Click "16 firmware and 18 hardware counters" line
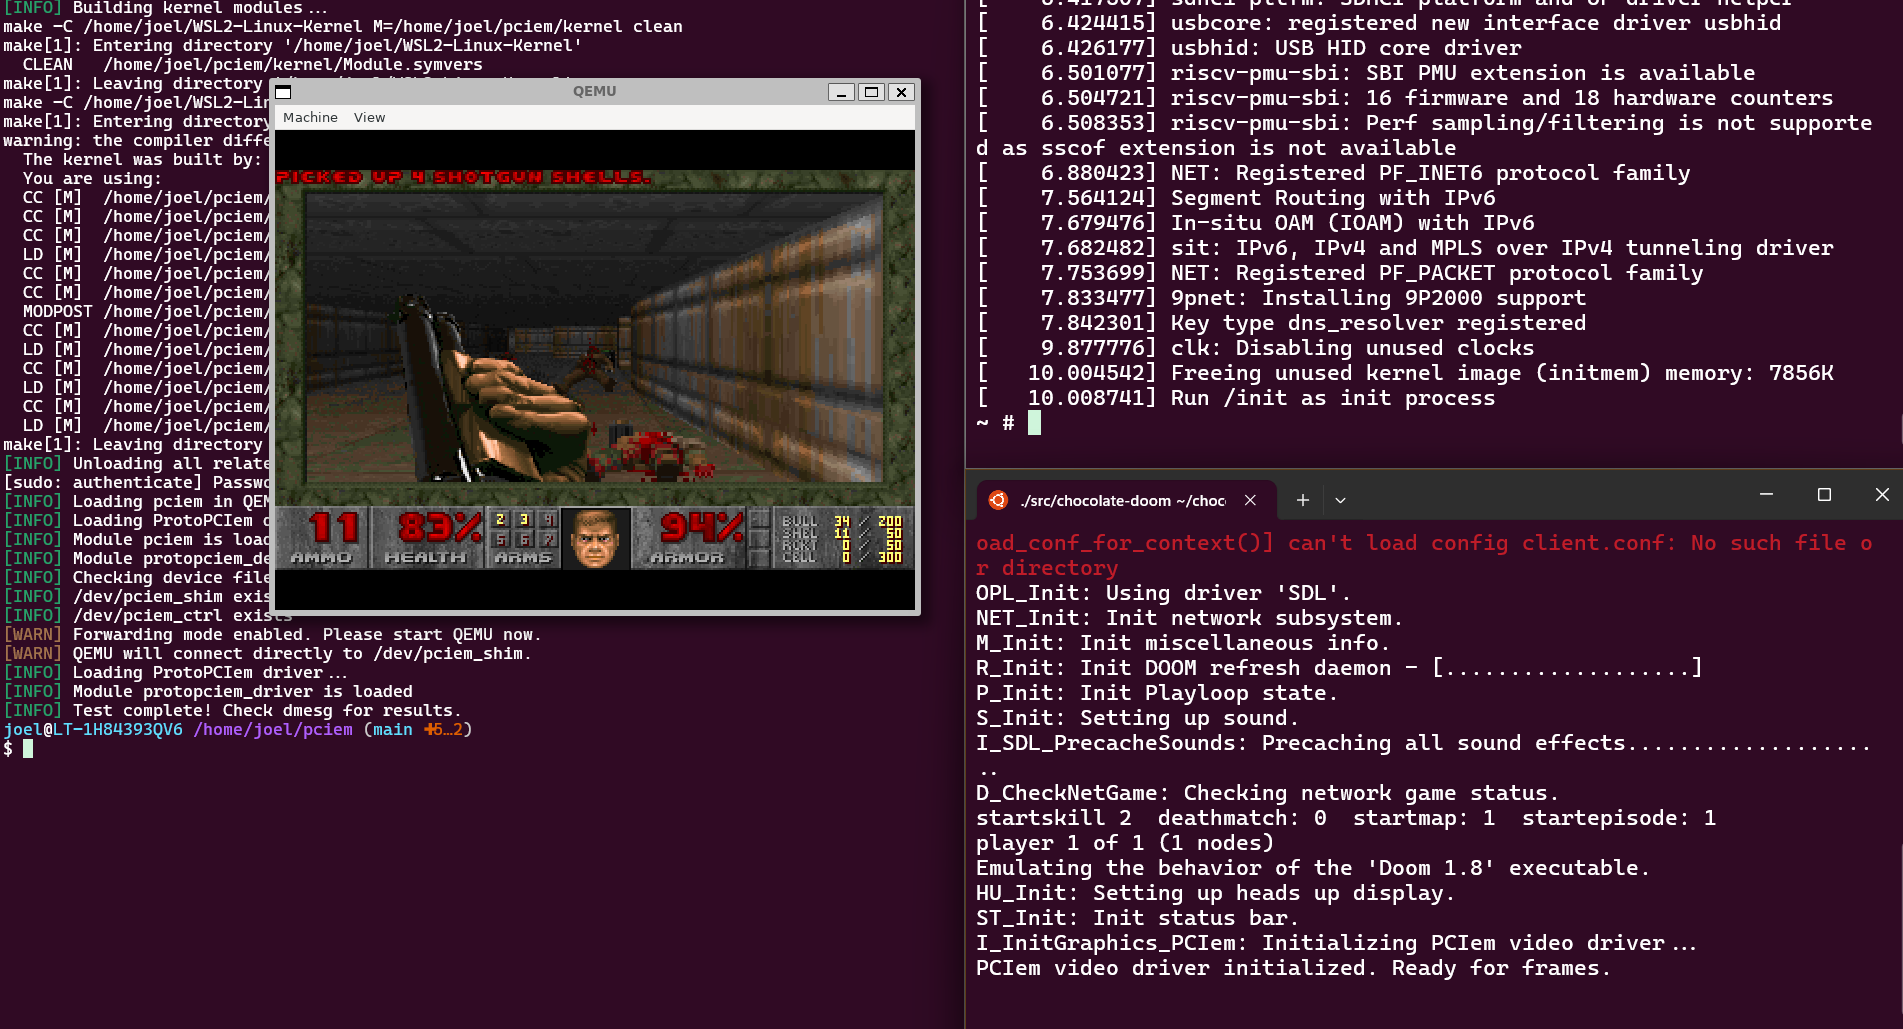Image resolution: width=1903 pixels, height=1029 pixels. point(1405,98)
